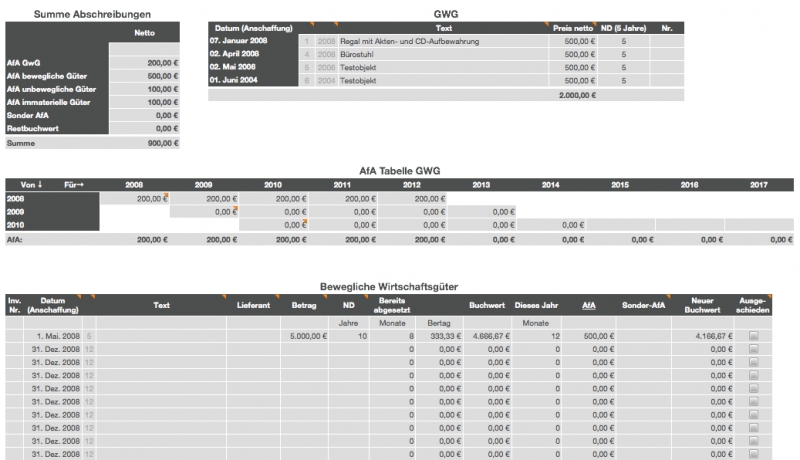Click the GWG total 2.000,00 € cell
This screenshot has height=460, width=800.
pos(575,95)
